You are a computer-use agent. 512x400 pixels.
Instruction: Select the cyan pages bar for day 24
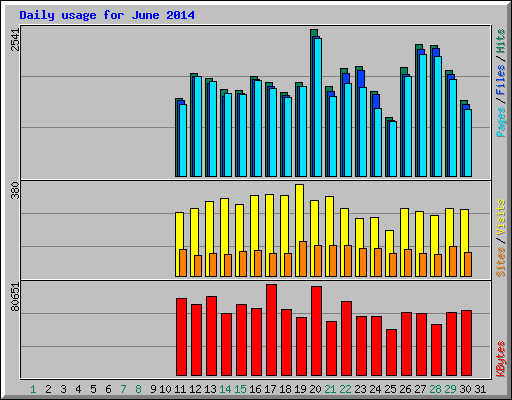coord(378,143)
